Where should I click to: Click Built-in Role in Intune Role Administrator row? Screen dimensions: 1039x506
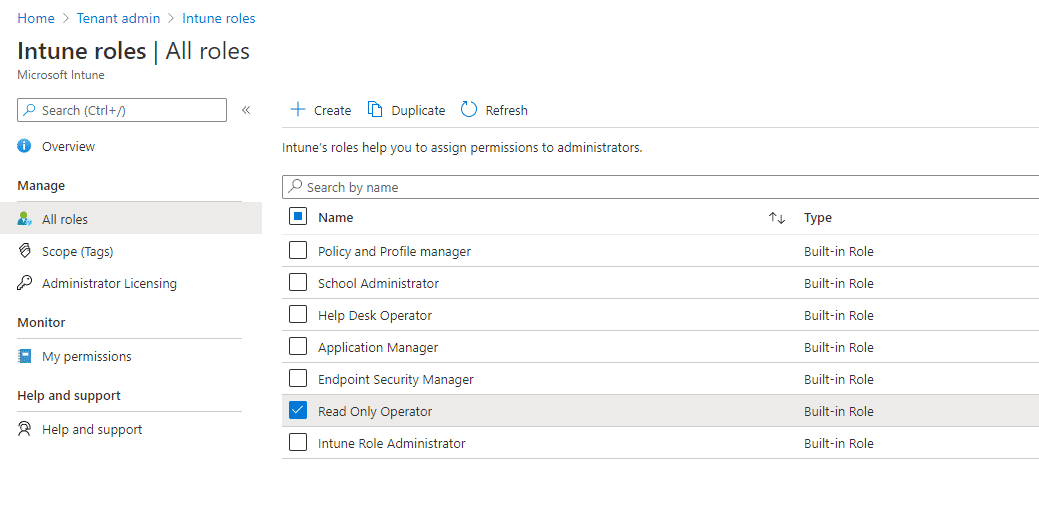pyautogui.click(x=839, y=443)
